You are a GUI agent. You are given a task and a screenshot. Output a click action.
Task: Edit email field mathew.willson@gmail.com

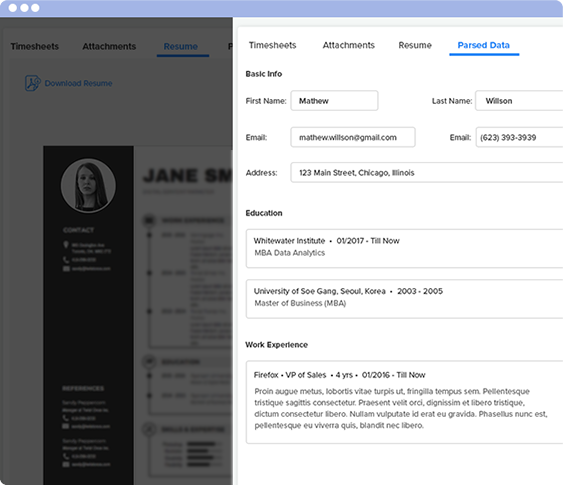coord(353,137)
